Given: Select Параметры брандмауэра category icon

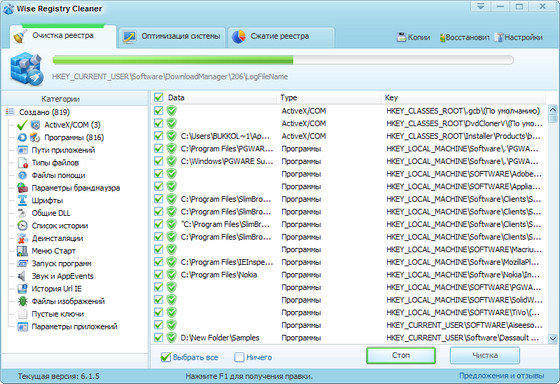Looking at the screenshot, I should coord(22,188).
